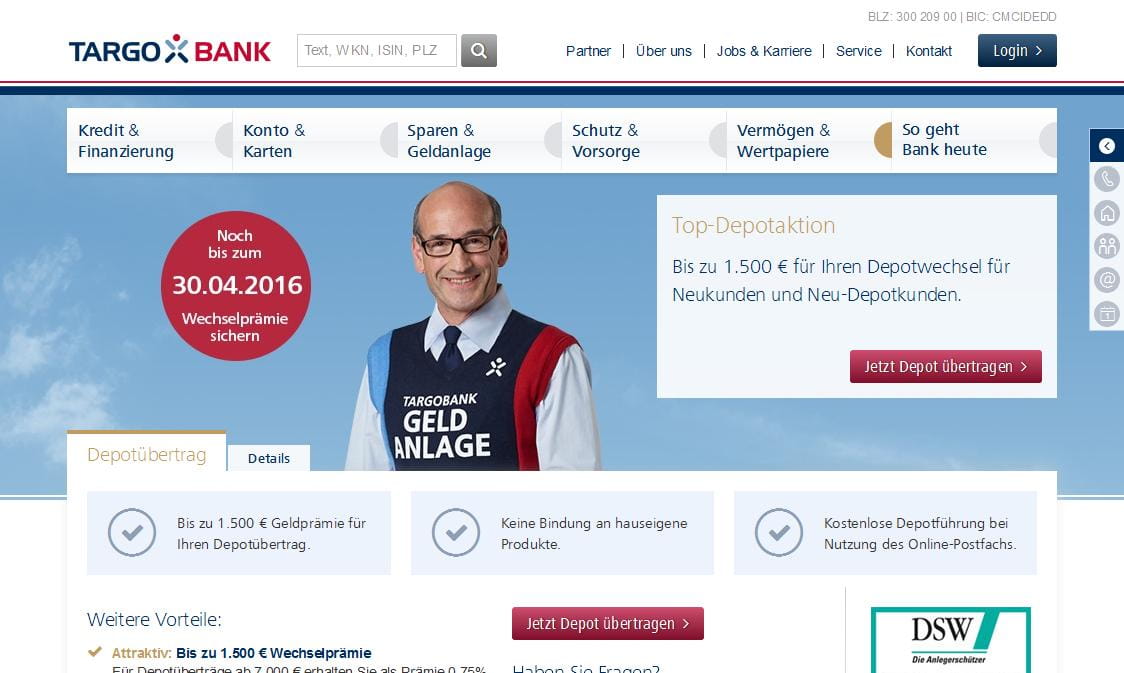Select the Depotübertrag tab
Screen dimensions: 1124x673
pyautogui.click(x=147, y=454)
